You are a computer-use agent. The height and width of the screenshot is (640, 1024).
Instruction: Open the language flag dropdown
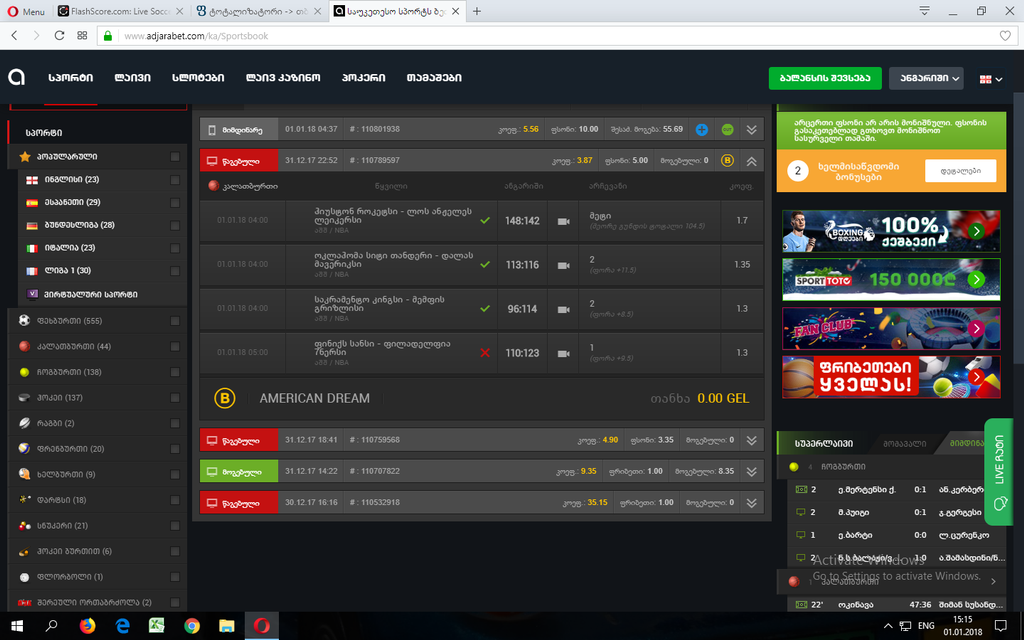[991, 79]
